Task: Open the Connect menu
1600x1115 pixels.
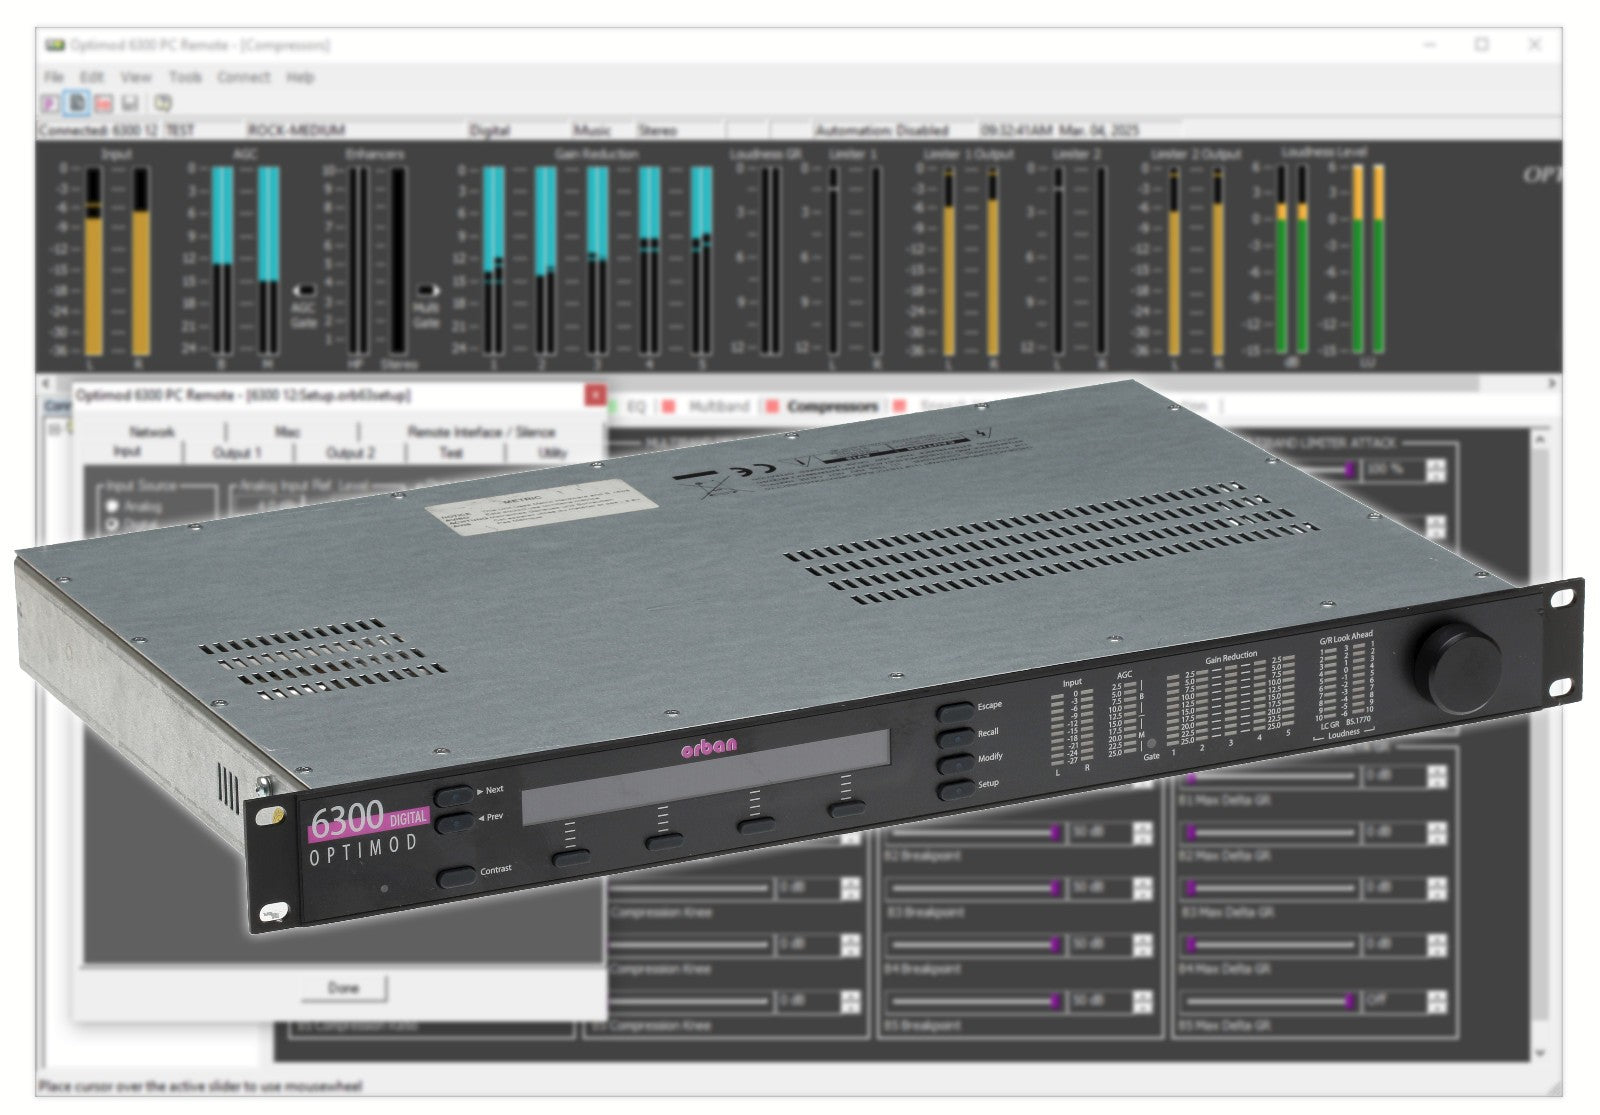Action: 244,77
